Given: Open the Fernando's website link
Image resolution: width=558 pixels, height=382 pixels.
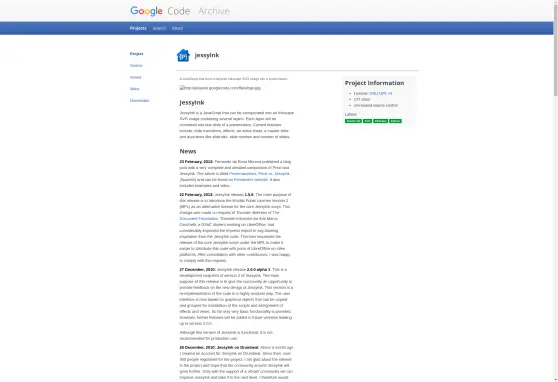Looking at the screenshot, I should coord(251,180).
